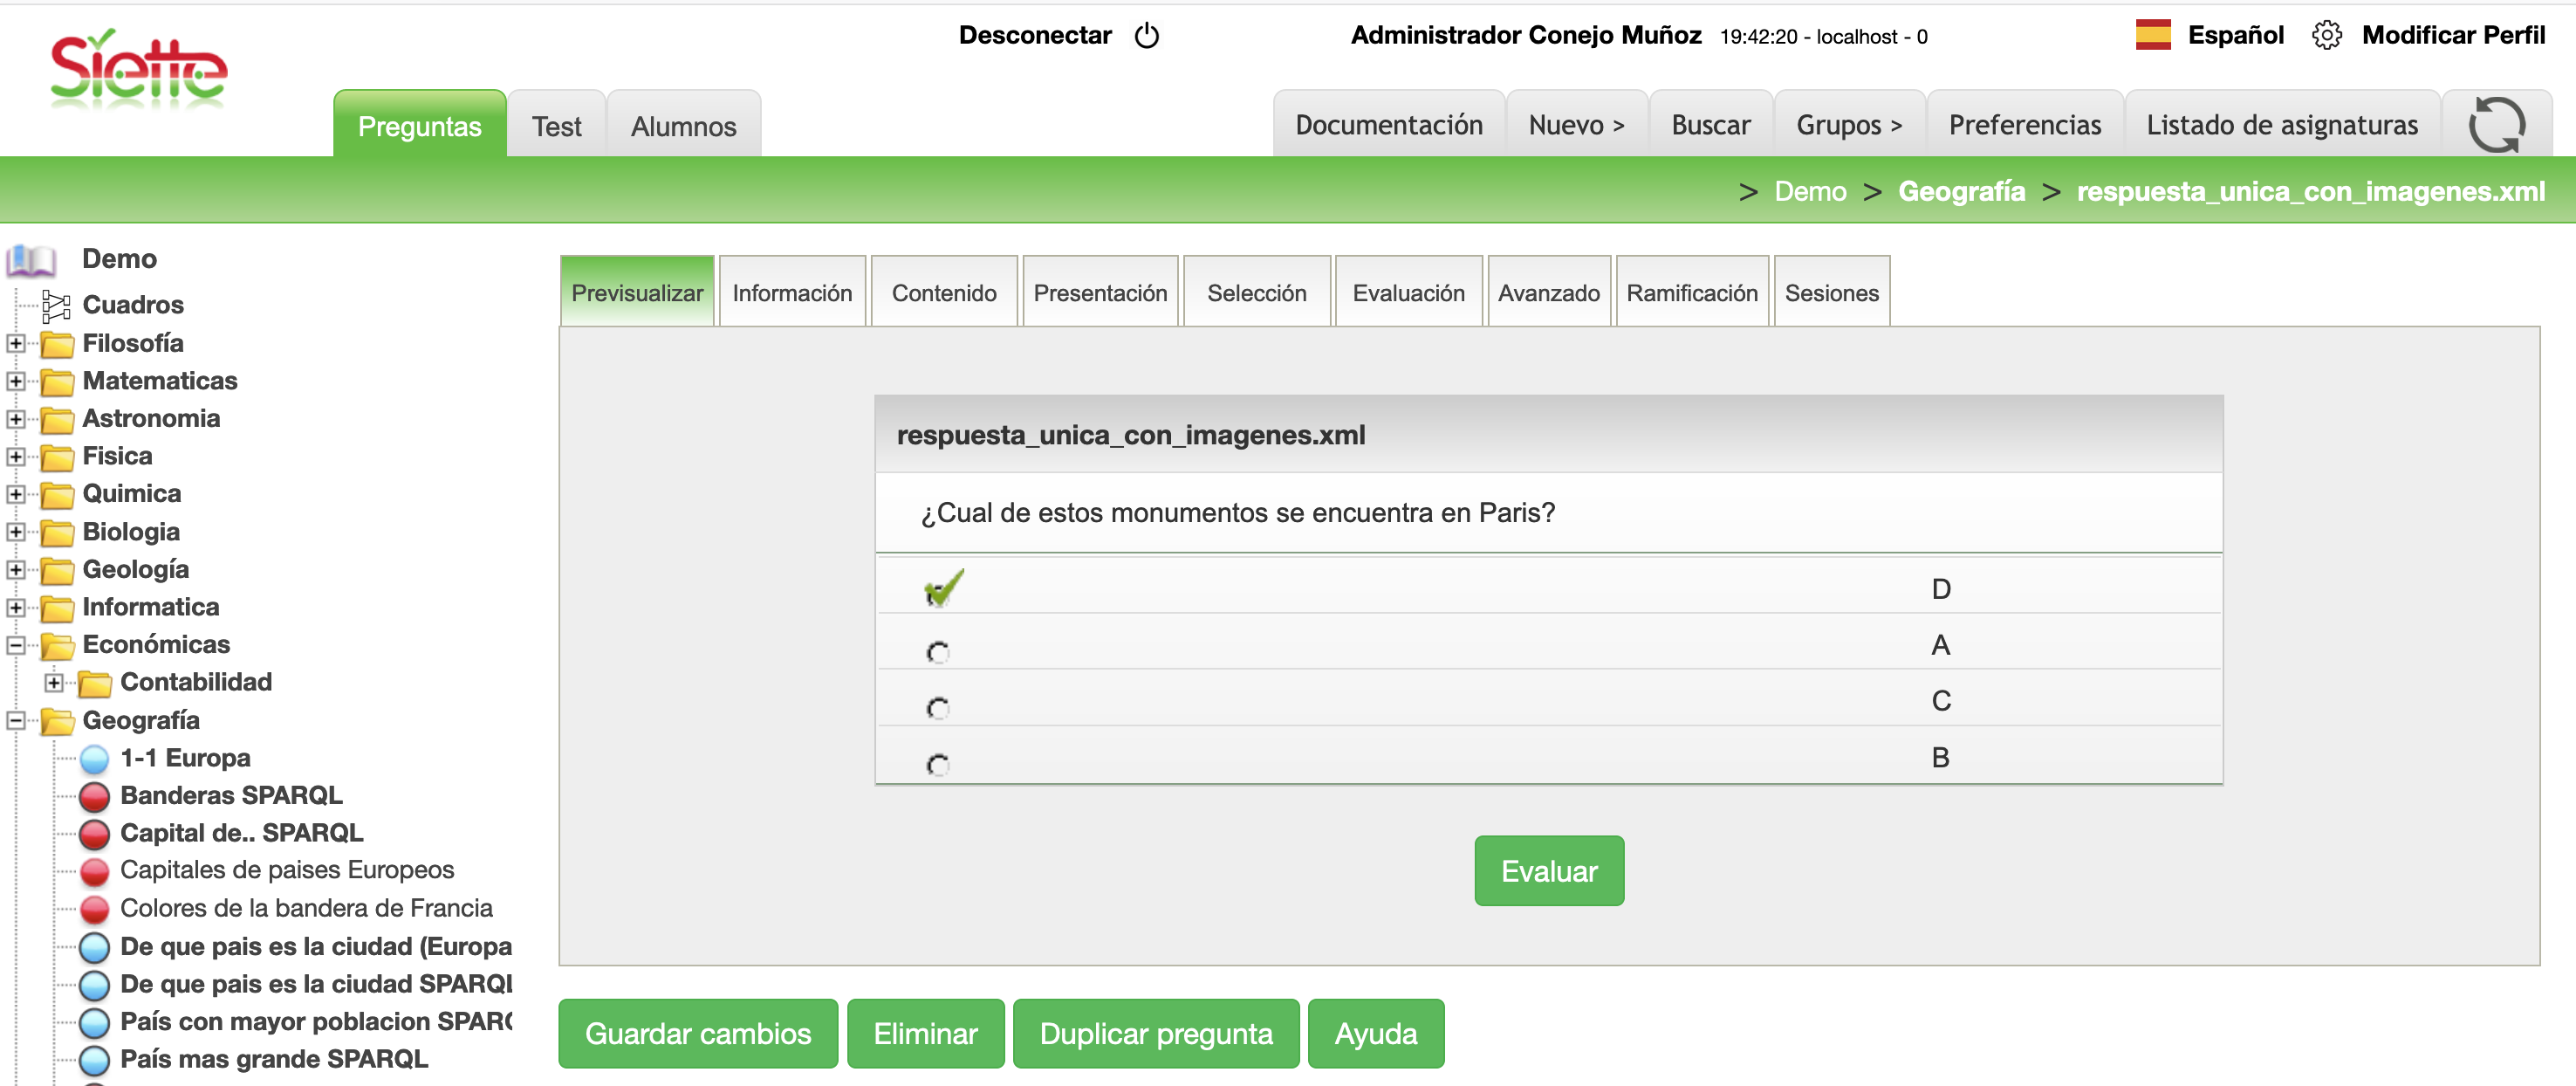Click the Demo book icon
This screenshot has height=1086, width=2576.
pyautogui.click(x=30, y=260)
